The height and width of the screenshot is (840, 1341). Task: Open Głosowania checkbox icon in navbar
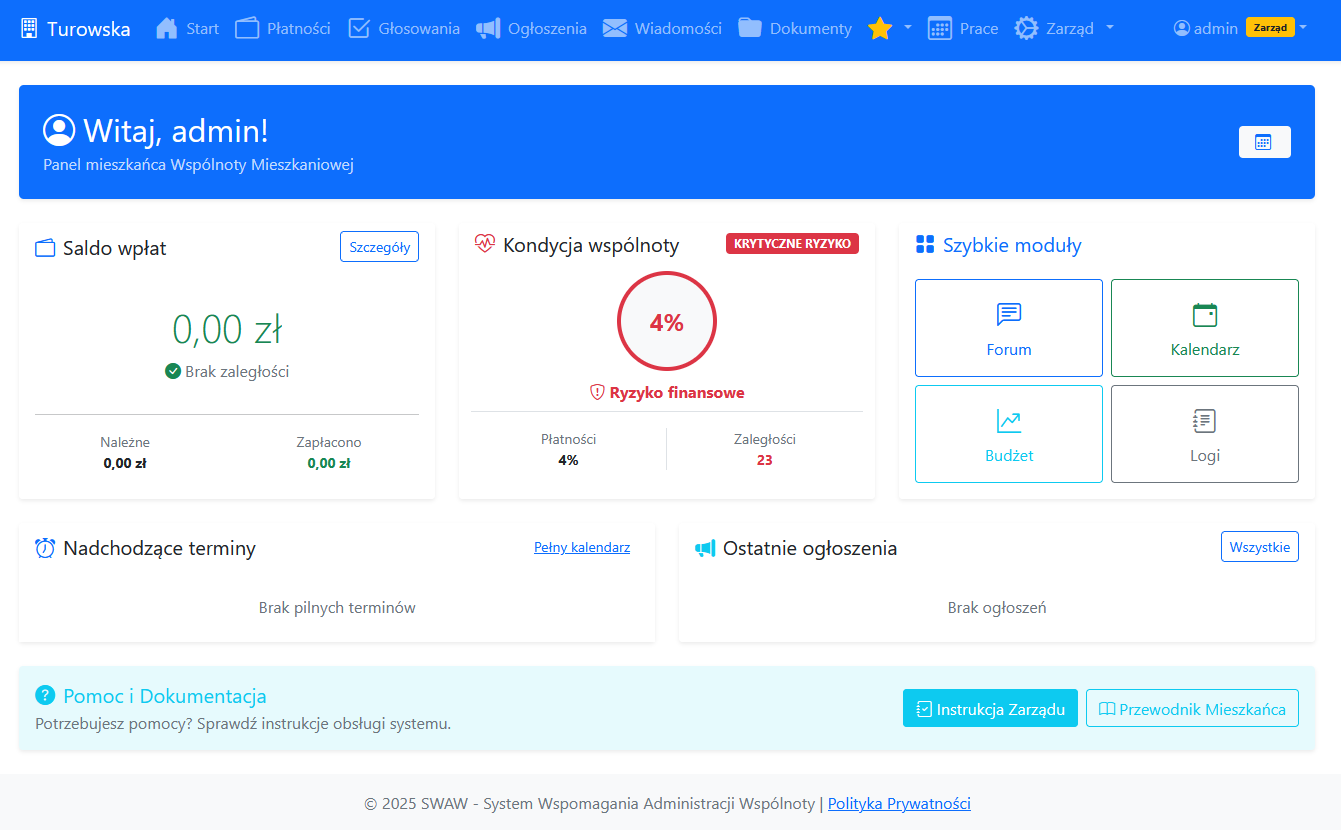[x=359, y=28]
